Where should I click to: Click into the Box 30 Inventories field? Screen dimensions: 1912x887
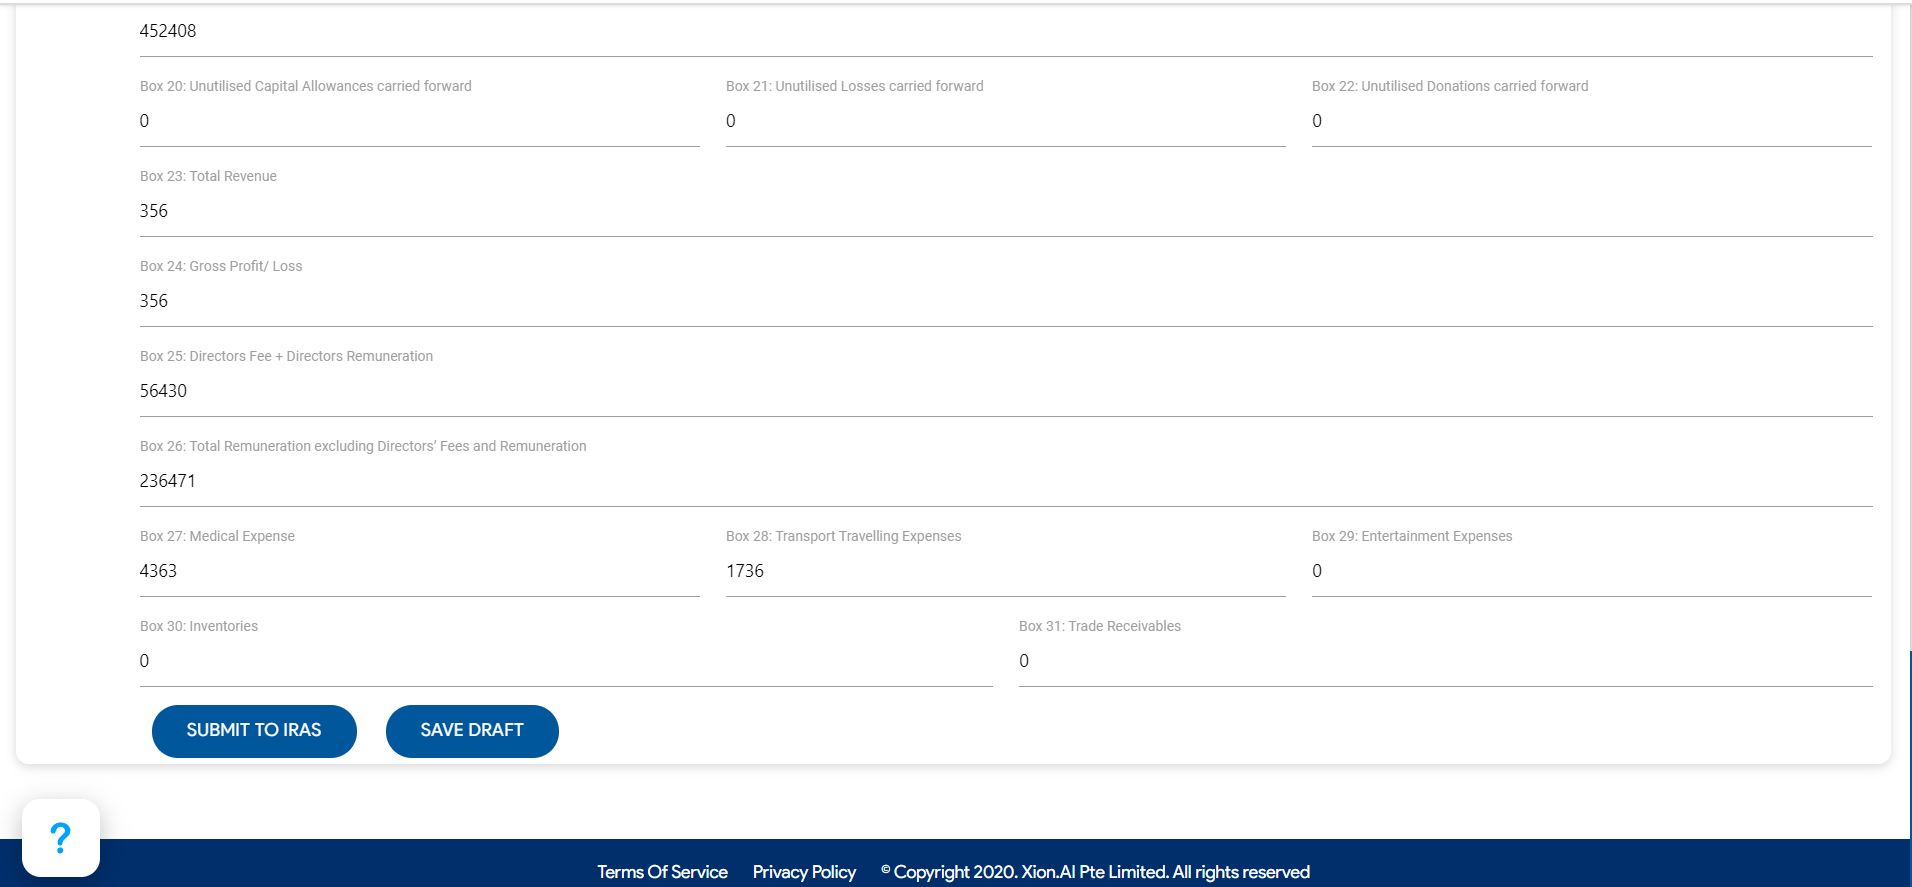[565, 661]
